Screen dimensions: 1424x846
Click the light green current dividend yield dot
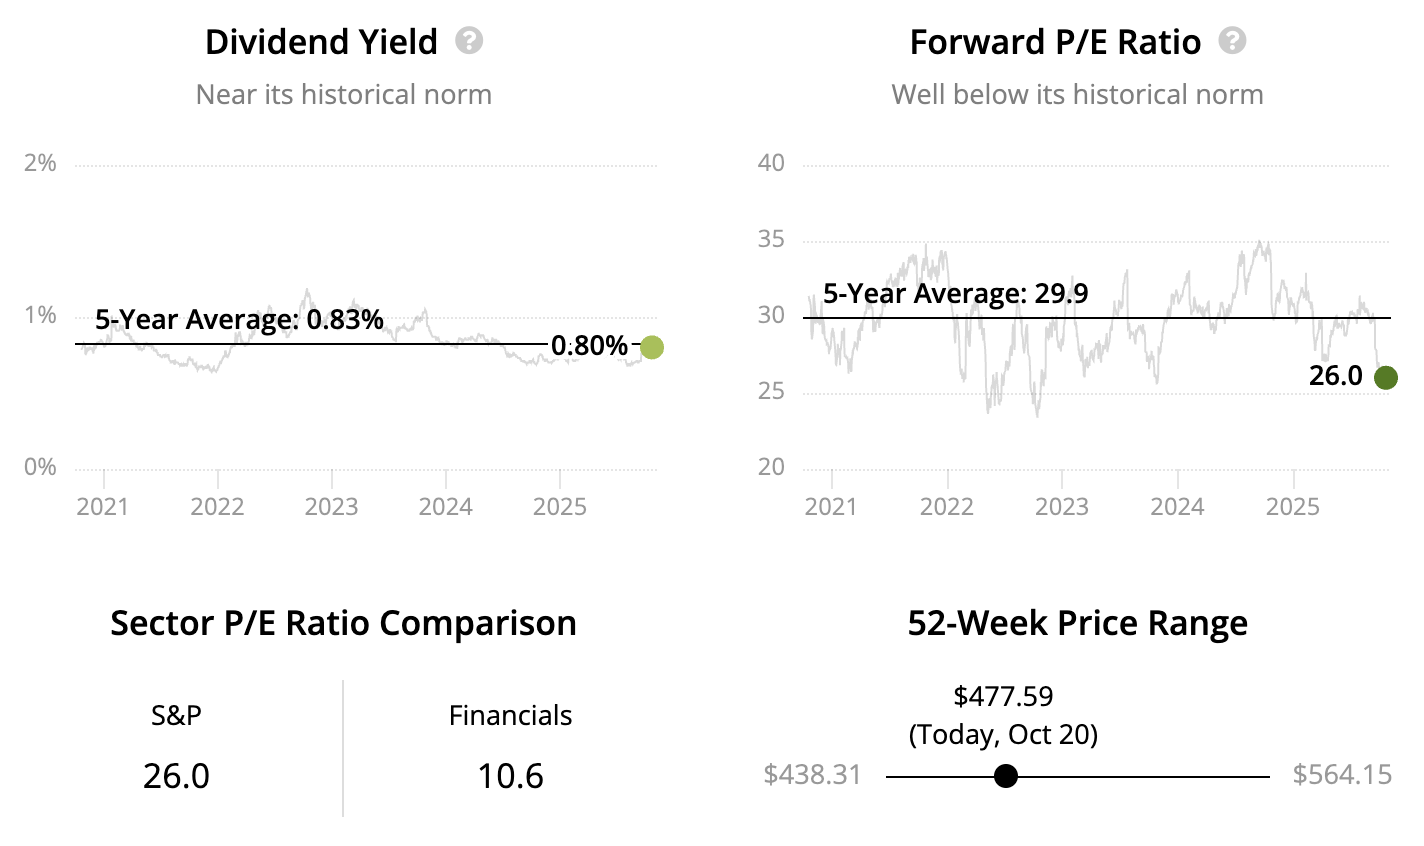coord(651,348)
